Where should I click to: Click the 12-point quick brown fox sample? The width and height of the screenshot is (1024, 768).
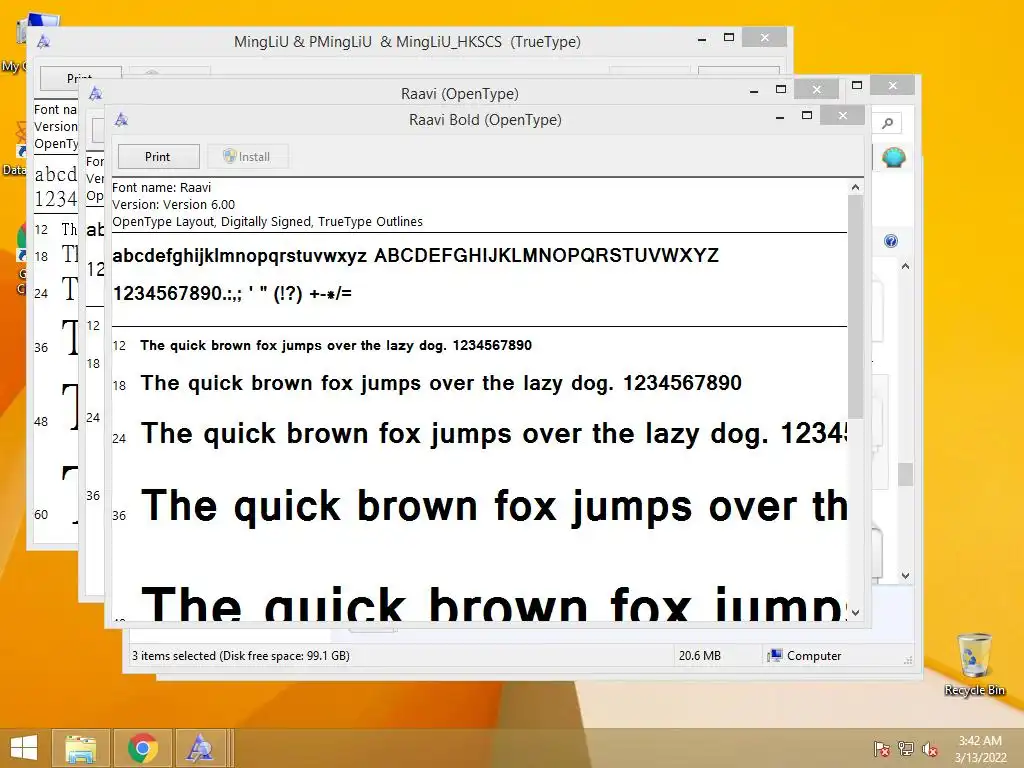point(336,345)
